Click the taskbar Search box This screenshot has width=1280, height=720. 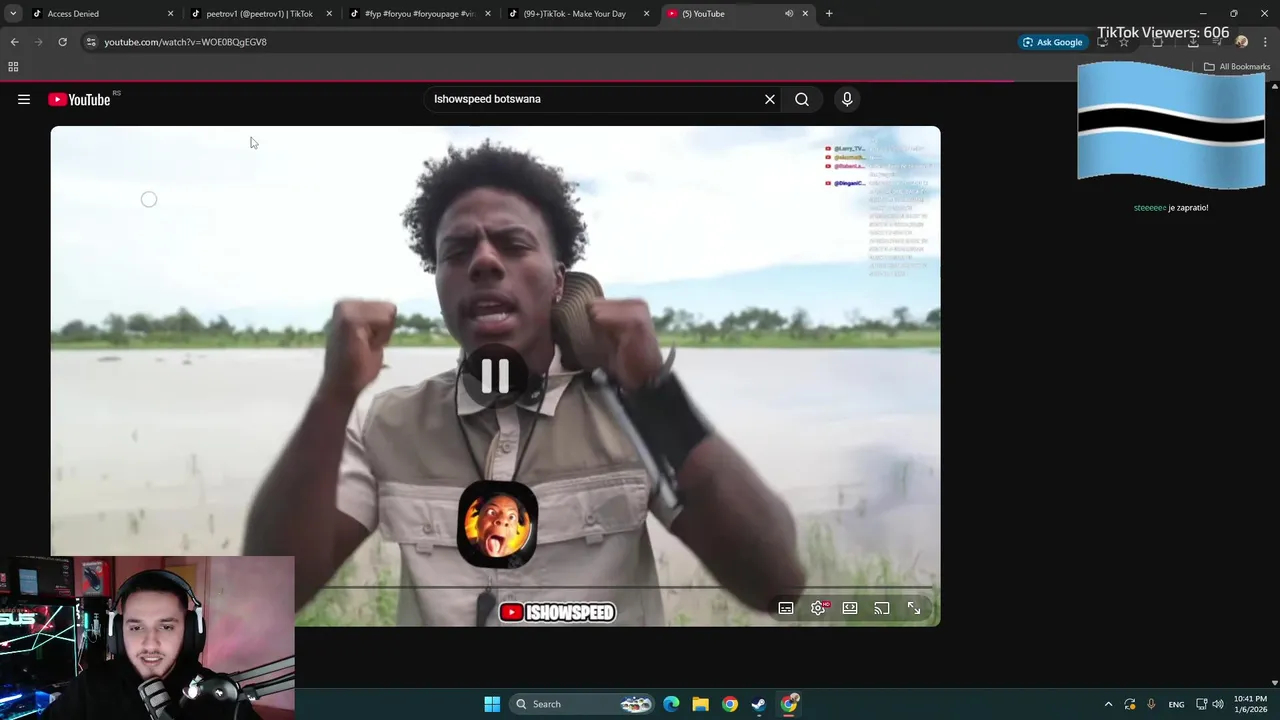point(583,704)
